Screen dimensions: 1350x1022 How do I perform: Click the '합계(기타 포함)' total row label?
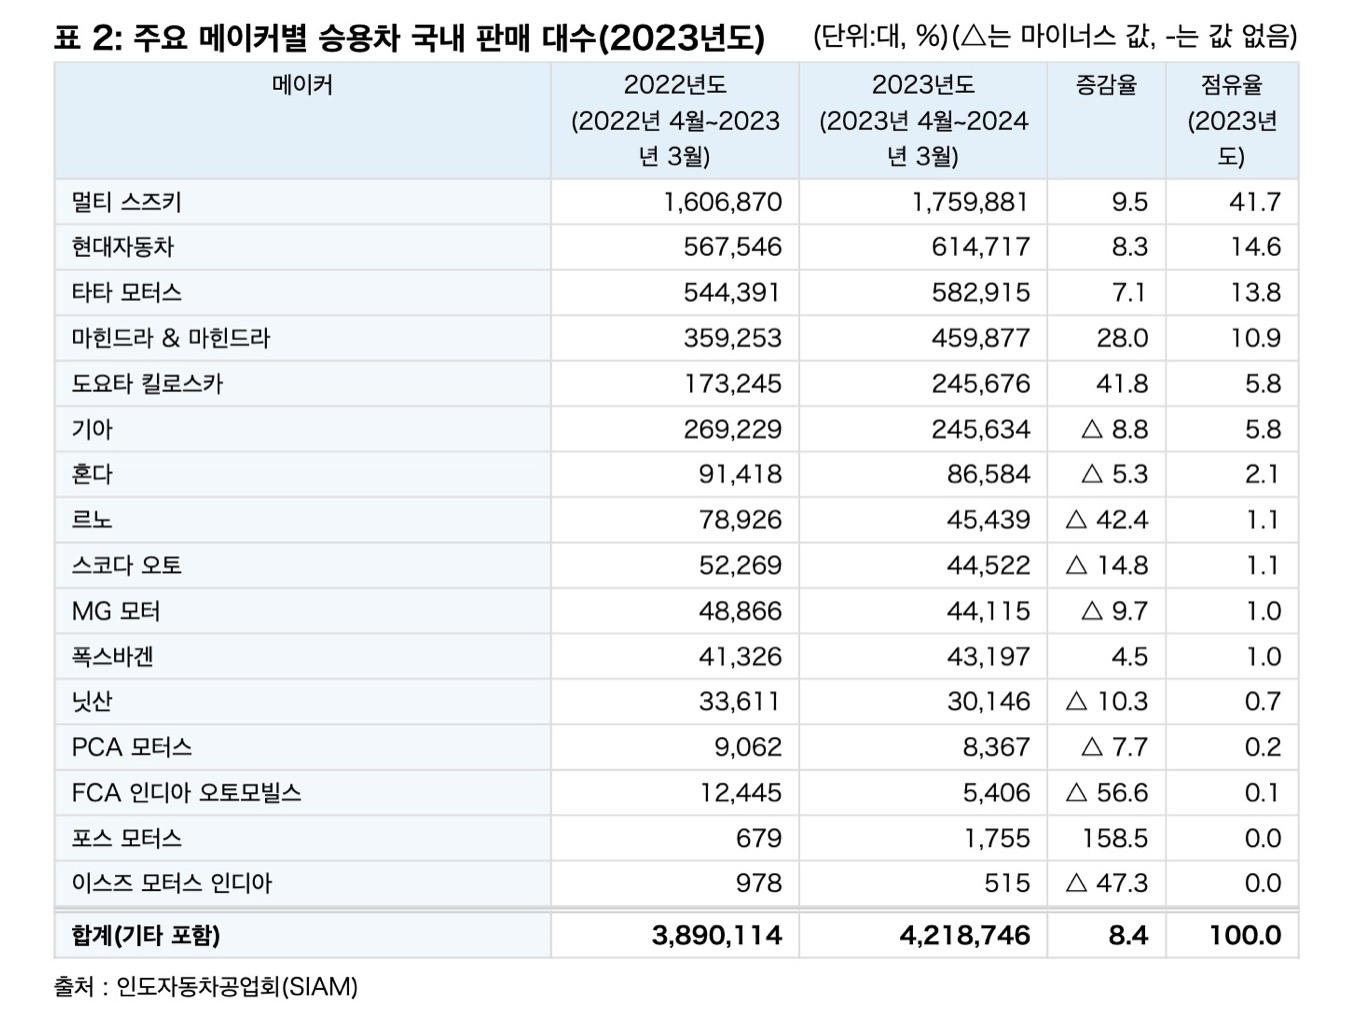[145, 936]
